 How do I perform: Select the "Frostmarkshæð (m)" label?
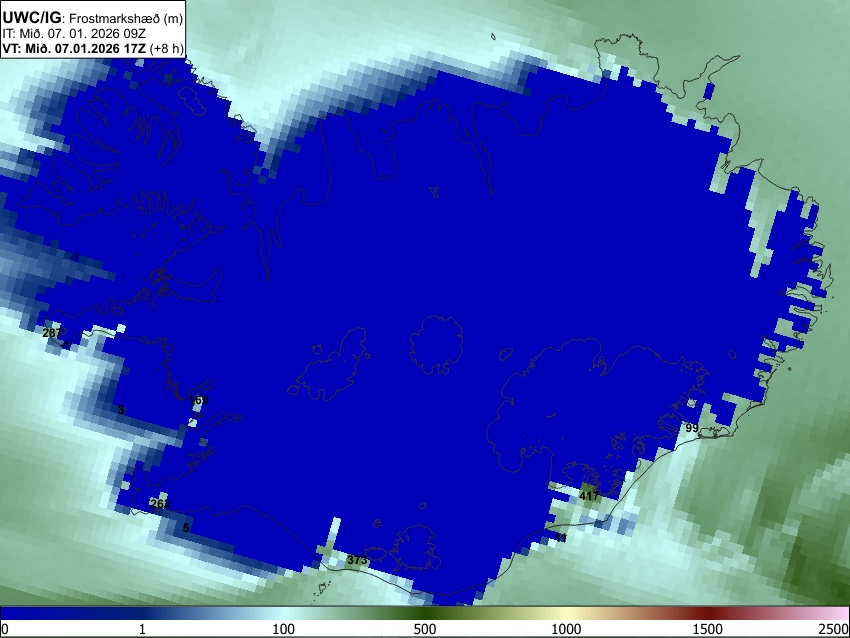126,18
